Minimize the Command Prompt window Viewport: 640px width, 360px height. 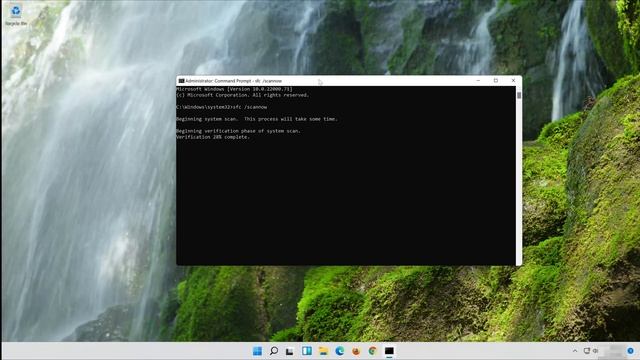[x=478, y=81]
